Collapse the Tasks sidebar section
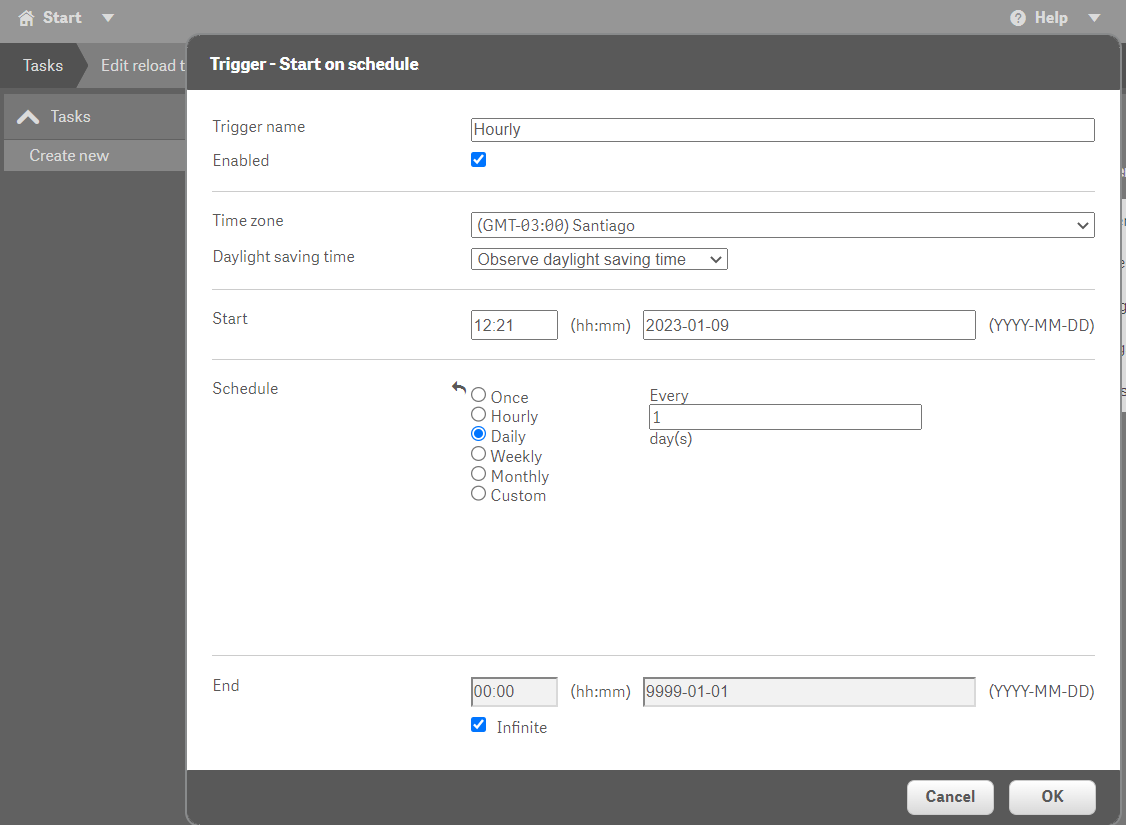Viewport: 1126px width, 825px height. (x=28, y=116)
